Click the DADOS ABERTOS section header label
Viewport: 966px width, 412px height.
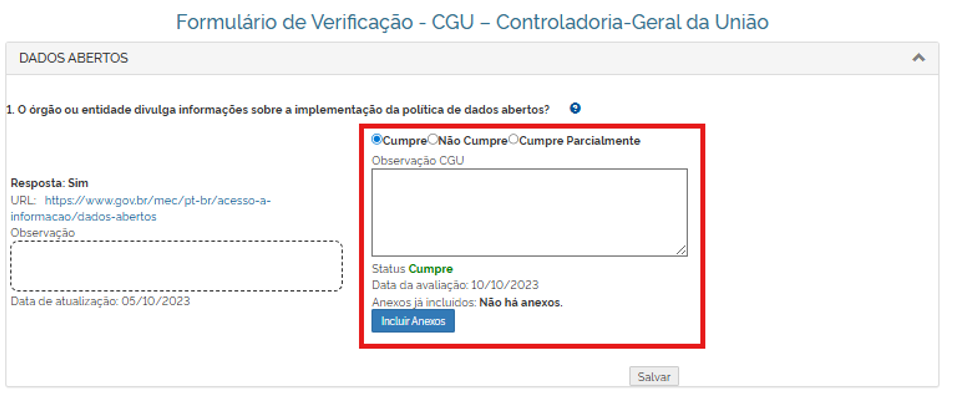pyautogui.click(x=73, y=58)
